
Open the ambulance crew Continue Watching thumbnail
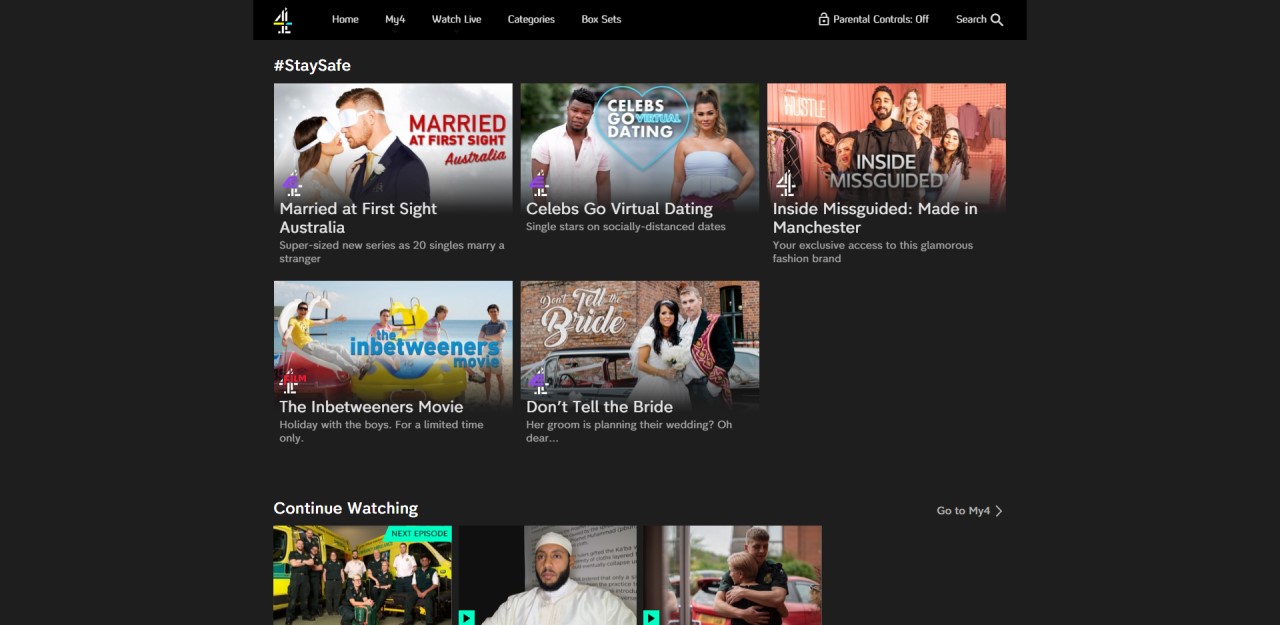pyautogui.click(x=362, y=576)
